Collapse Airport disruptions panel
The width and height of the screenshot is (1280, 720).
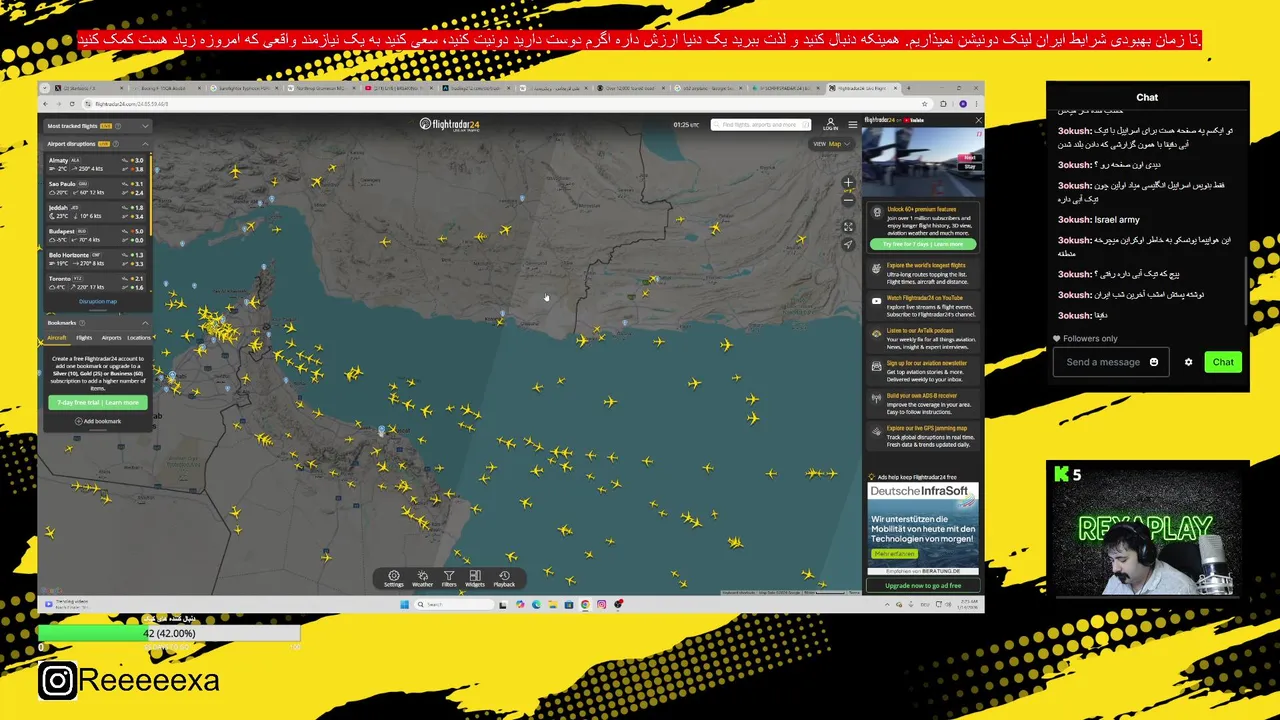click(x=145, y=144)
